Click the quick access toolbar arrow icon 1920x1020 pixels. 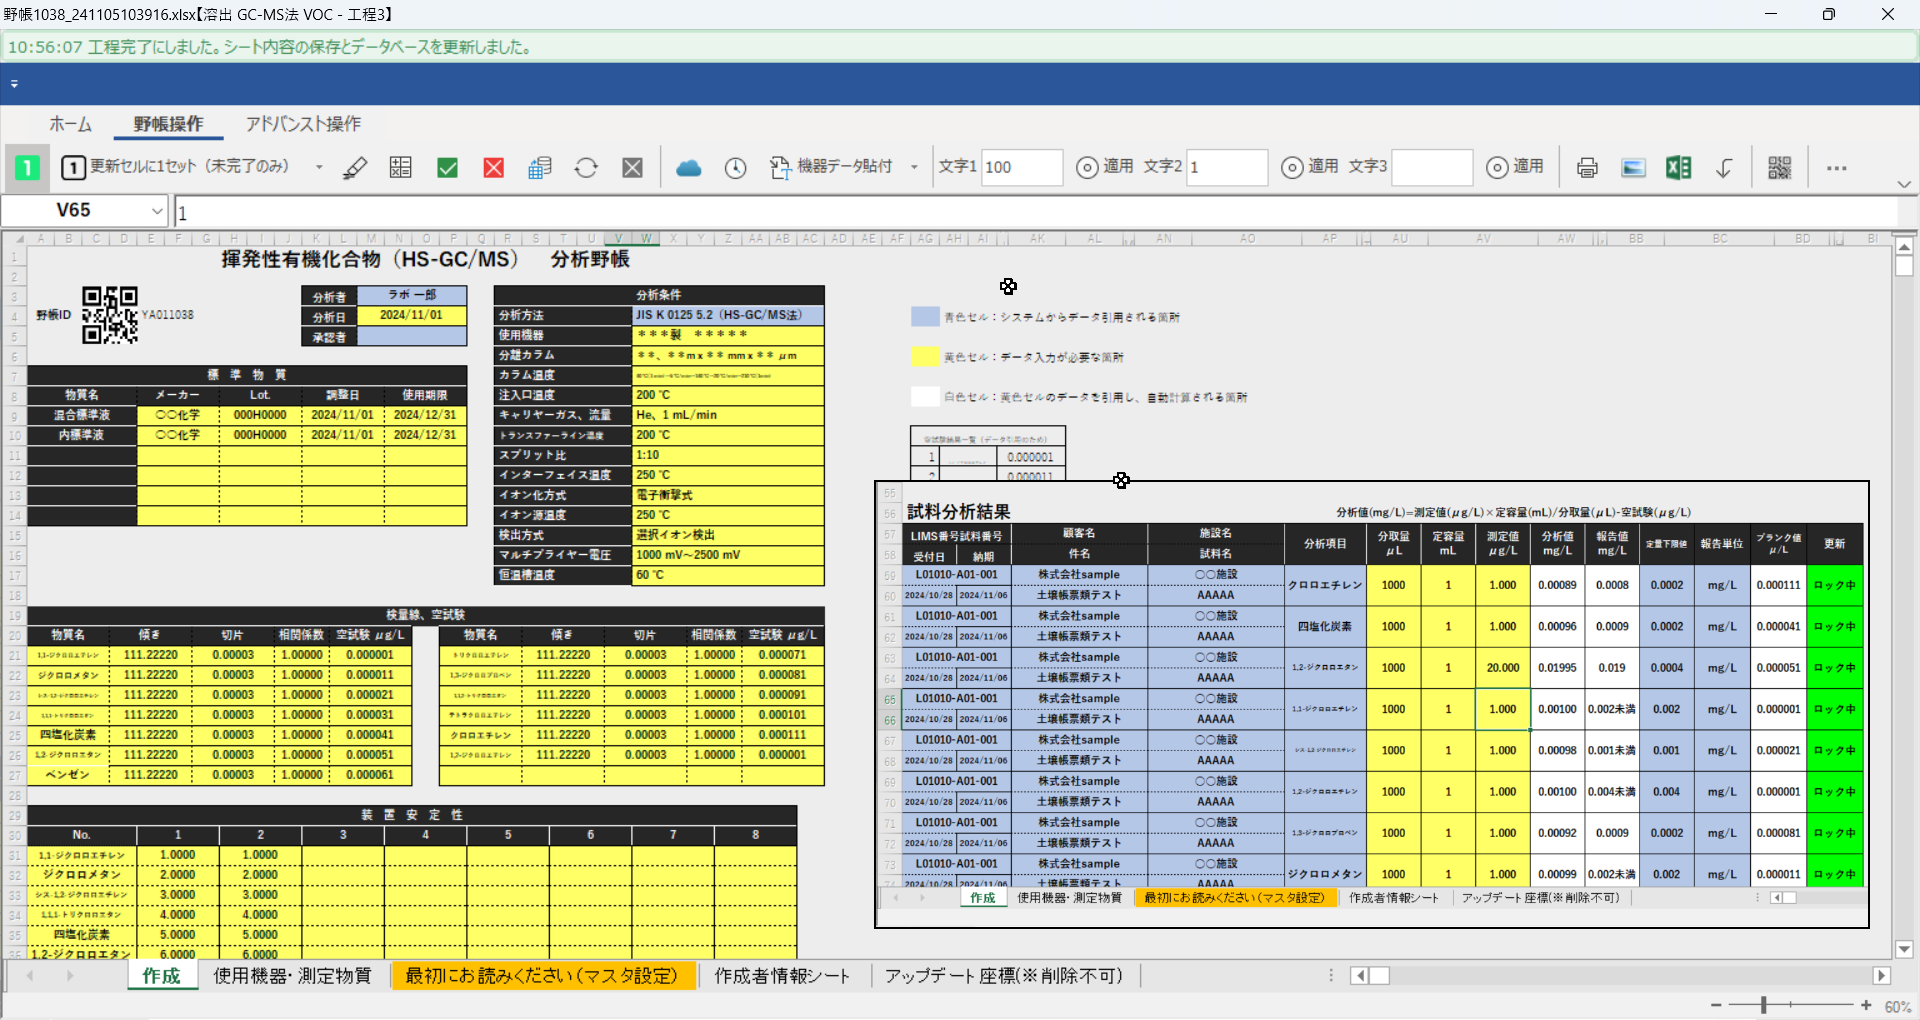point(14,84)
